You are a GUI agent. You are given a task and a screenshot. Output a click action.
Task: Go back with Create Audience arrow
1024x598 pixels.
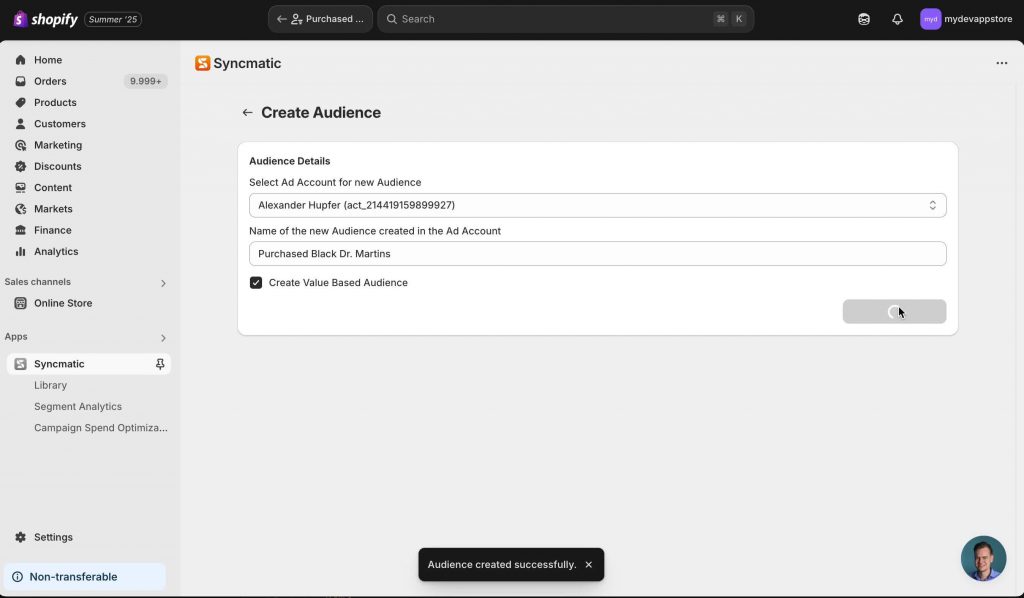pos(247,112)
